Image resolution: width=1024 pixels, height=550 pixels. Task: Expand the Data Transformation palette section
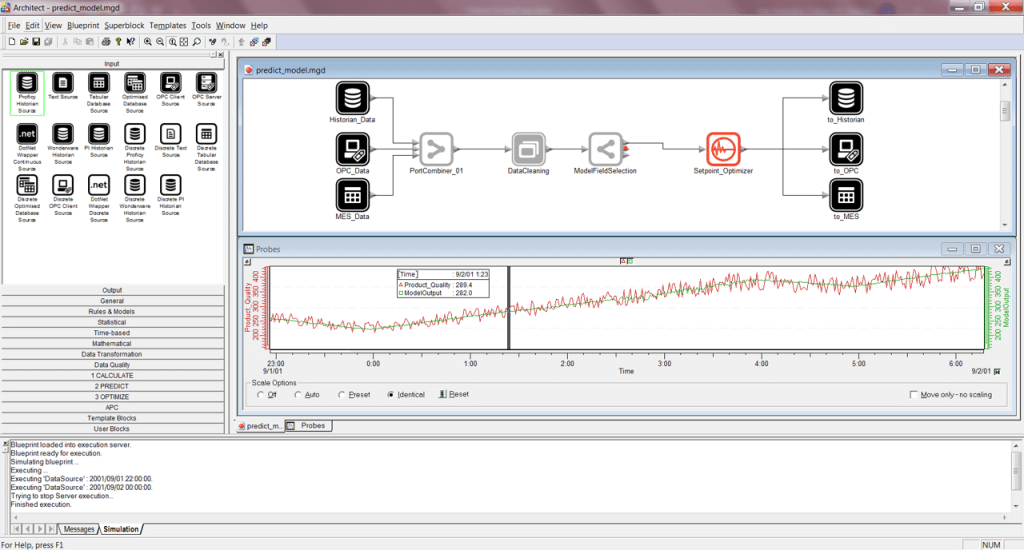click(112, 355)
